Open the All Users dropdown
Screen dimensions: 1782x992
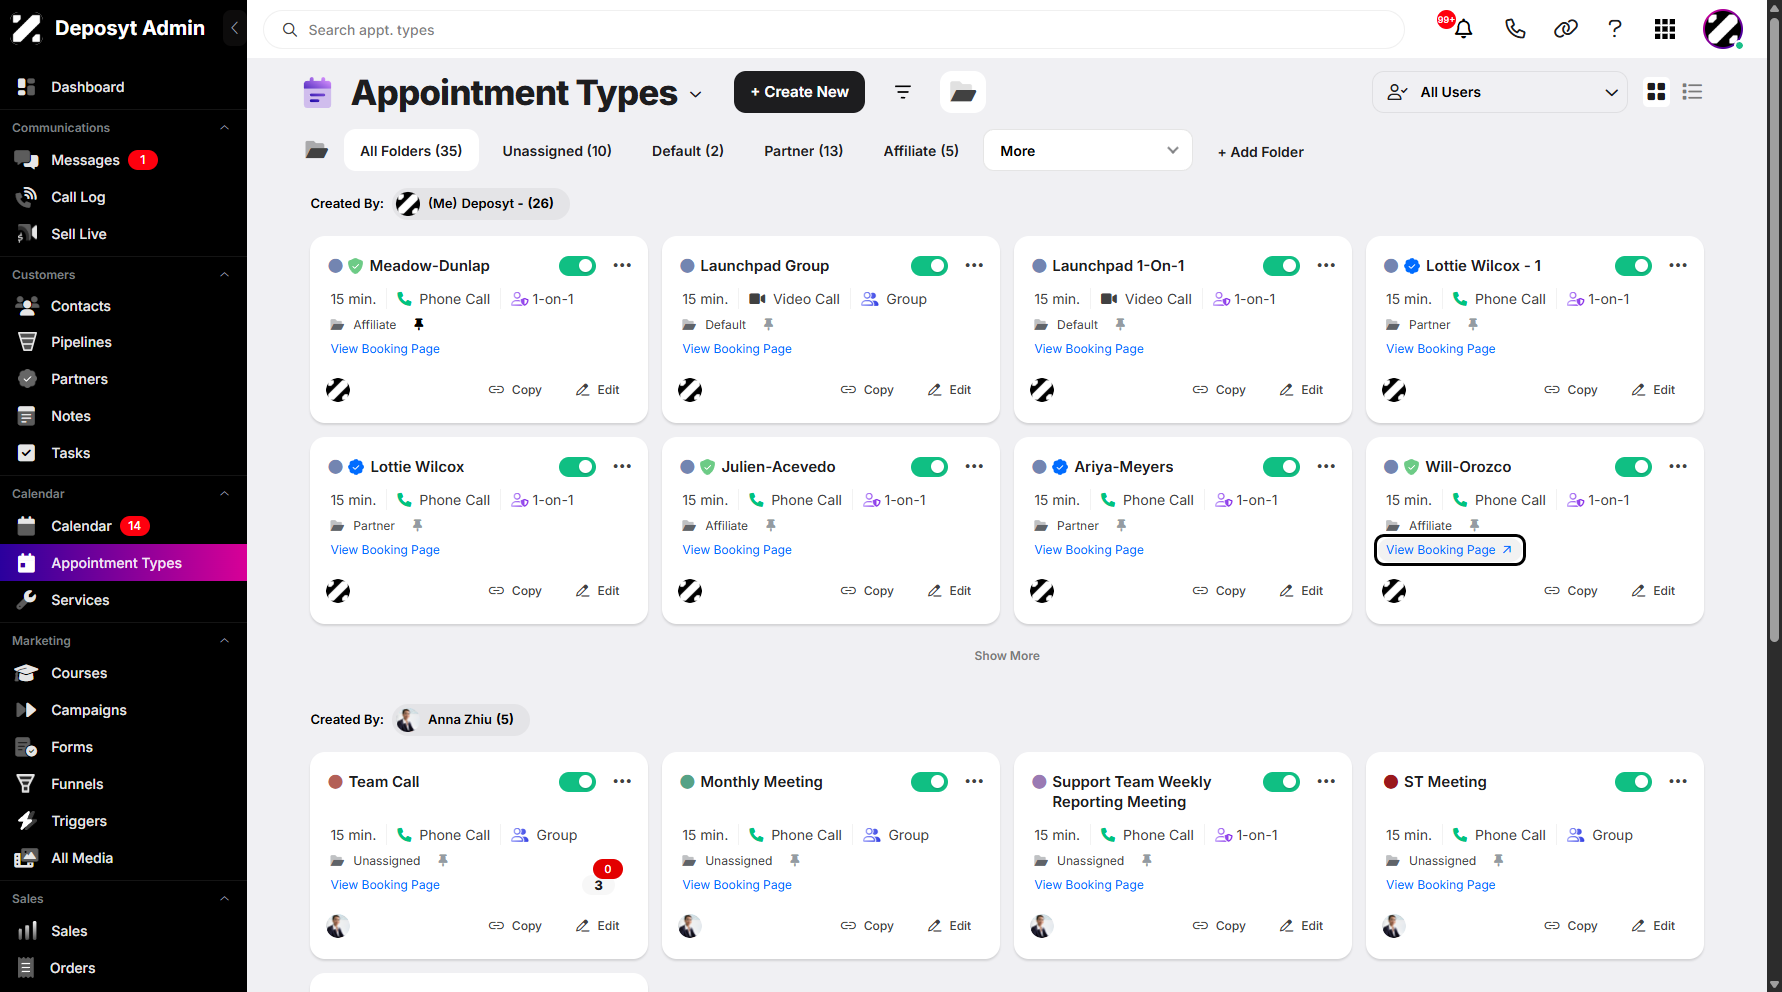pyautogui.click(x=1500, y=92)
